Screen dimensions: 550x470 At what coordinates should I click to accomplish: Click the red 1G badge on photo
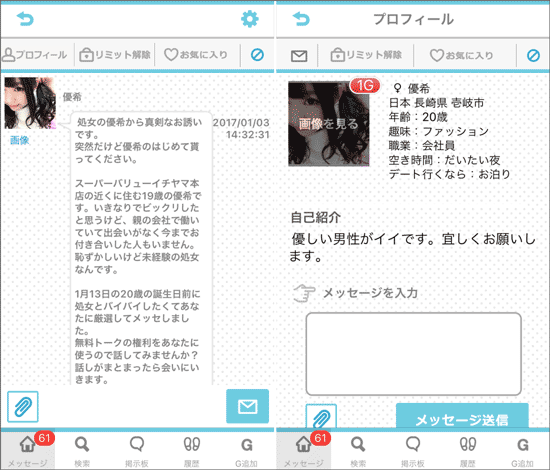coord(365,85)
